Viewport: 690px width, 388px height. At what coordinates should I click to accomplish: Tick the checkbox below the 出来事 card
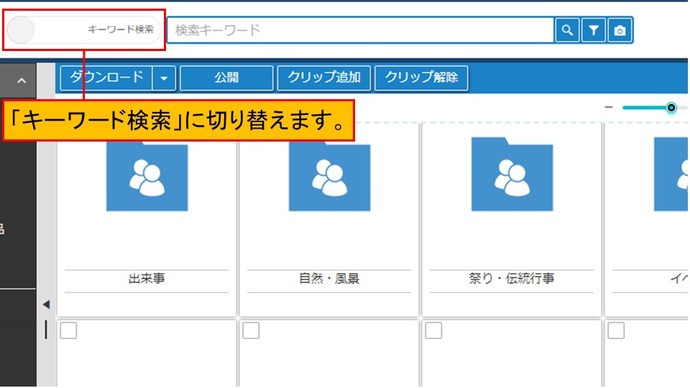[x=68, y=330]
